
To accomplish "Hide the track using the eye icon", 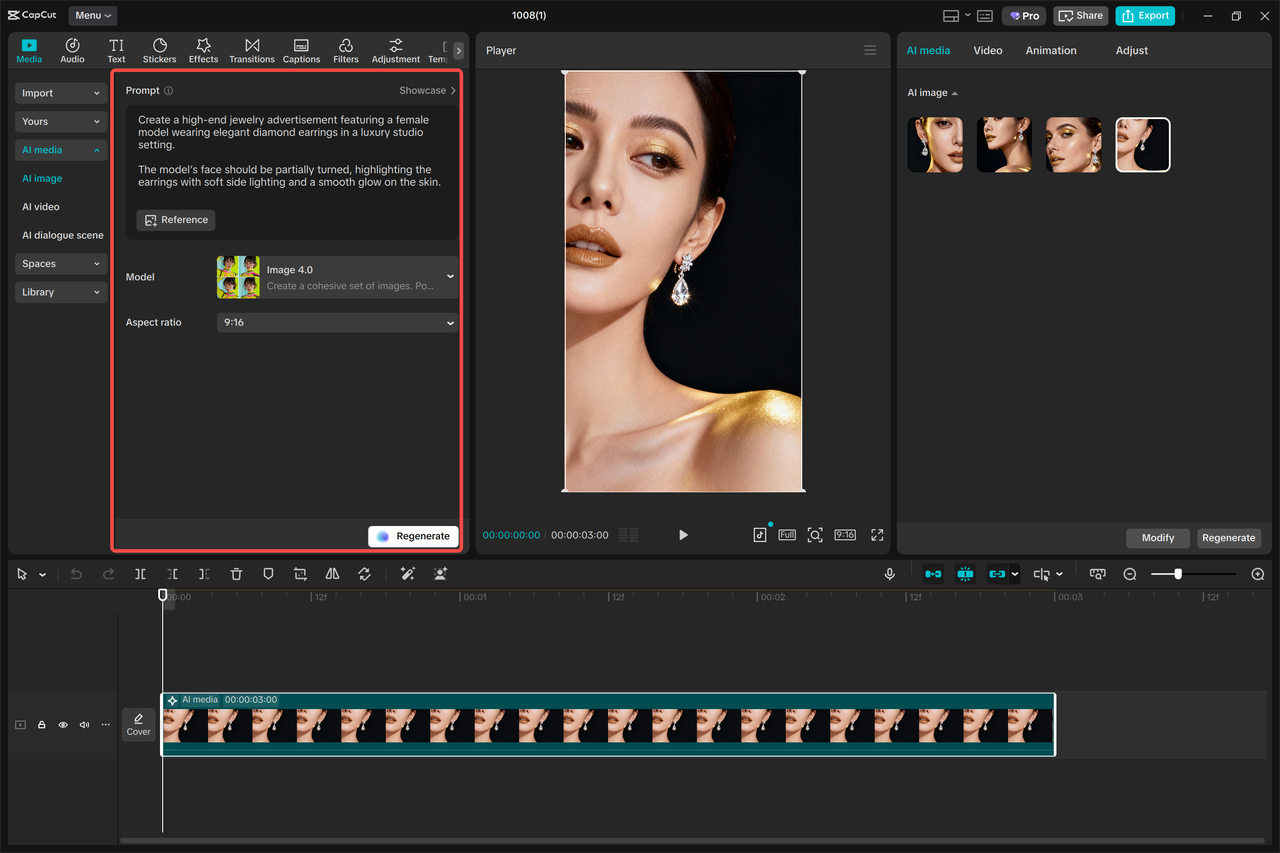I will click(x=63, y=725).
